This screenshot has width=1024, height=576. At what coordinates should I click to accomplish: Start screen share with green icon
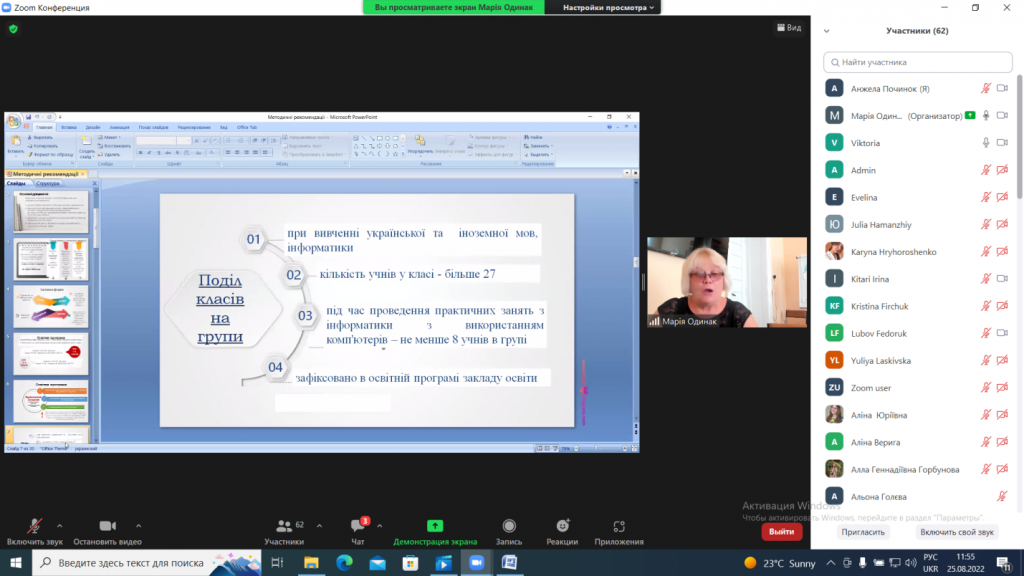[x=435, y=526]
